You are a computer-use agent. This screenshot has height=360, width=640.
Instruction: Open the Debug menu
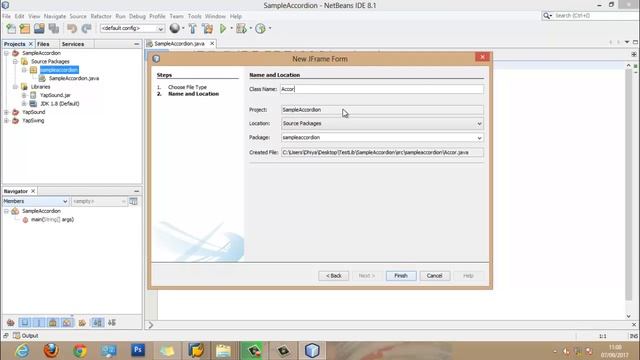[x=137, y=16]
